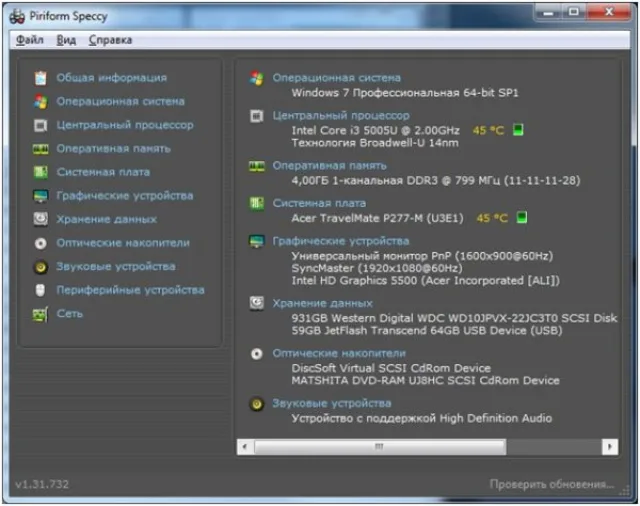This screenshot has height=506, width=640.
Task: Open Оптические накопители in sidebar
Action: coord(123,243)
